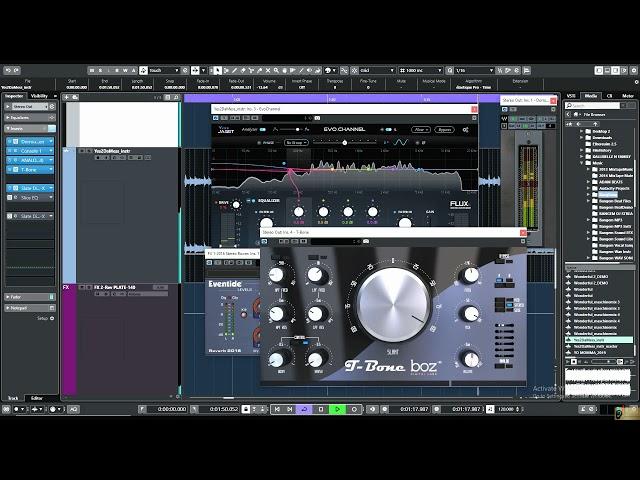Click the snap type icon beside Grid
This screenshot has width=640, height=480.
pyautogui.click(x=354, y=70)
